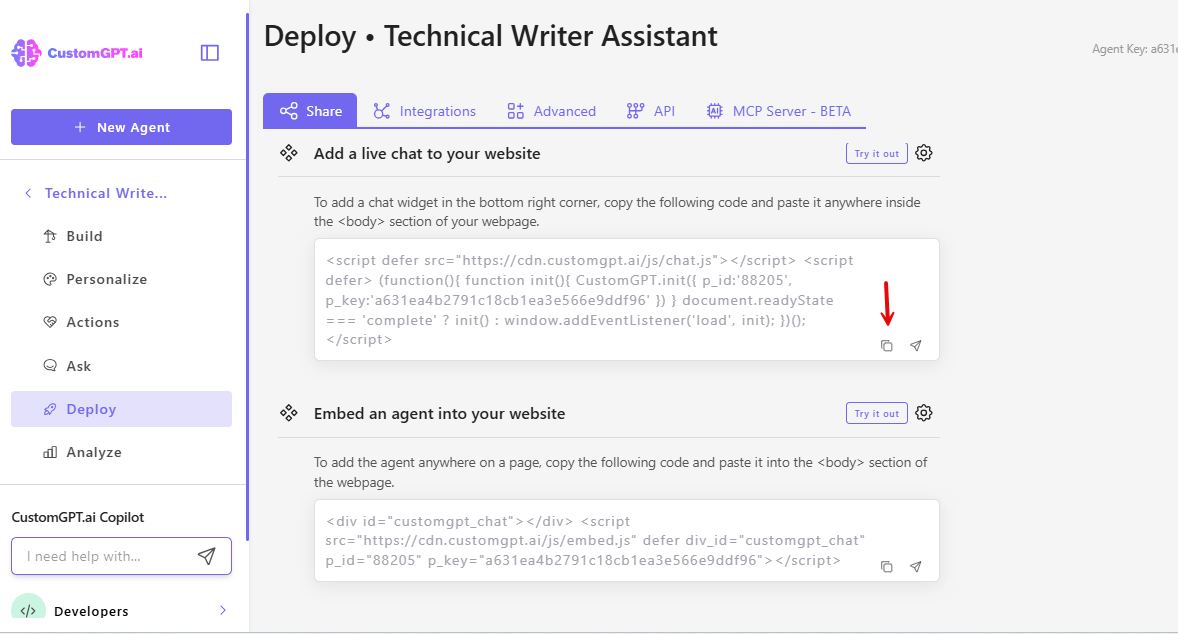Viewport: 1178px width, 634px height.
Task: Click the live chat script code box
Action: 627,300
